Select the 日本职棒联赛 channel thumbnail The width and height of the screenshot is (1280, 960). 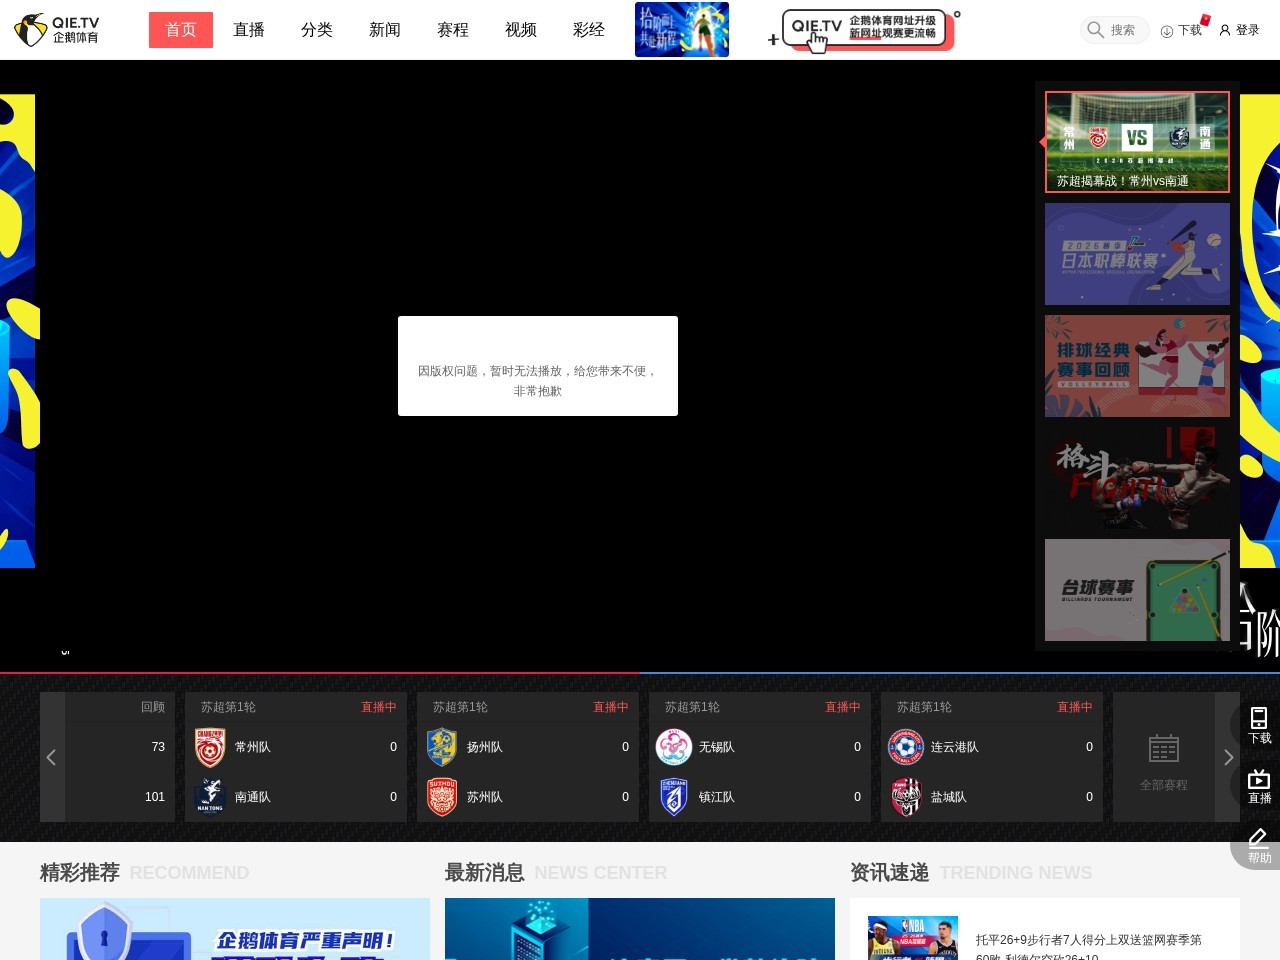coord(1137,254)
